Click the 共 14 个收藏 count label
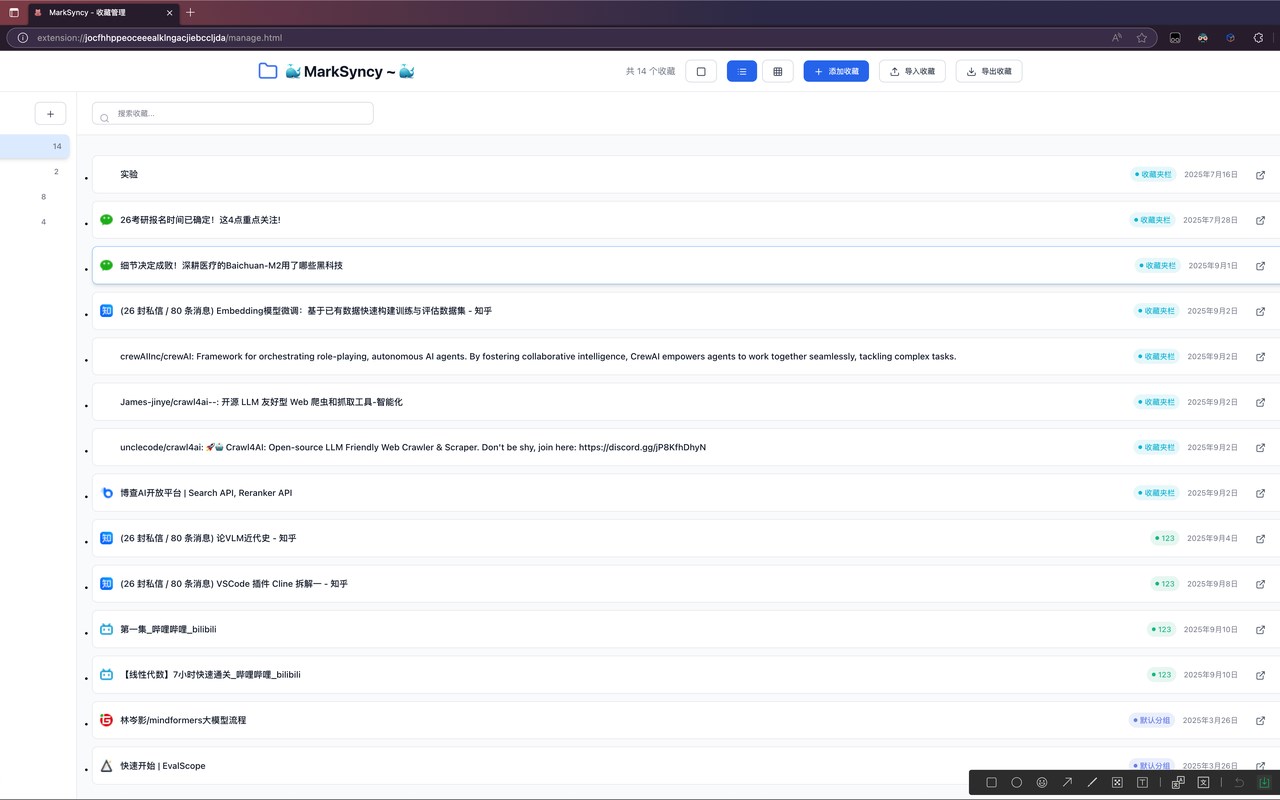The width and height of the screenshot is (1280, 800). pos(650,72)
